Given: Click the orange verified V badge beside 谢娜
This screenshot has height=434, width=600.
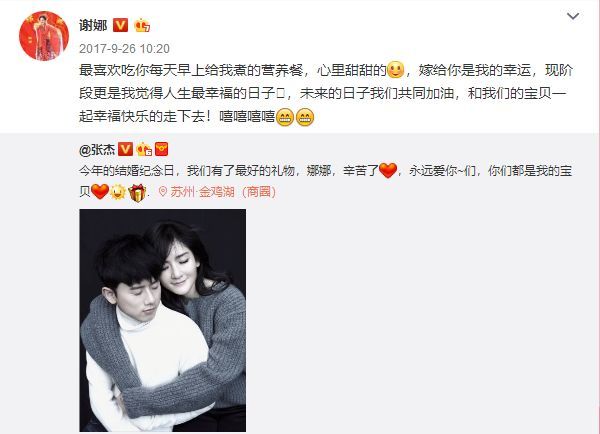Looking at the screenshot, I should tap(121, 25).
